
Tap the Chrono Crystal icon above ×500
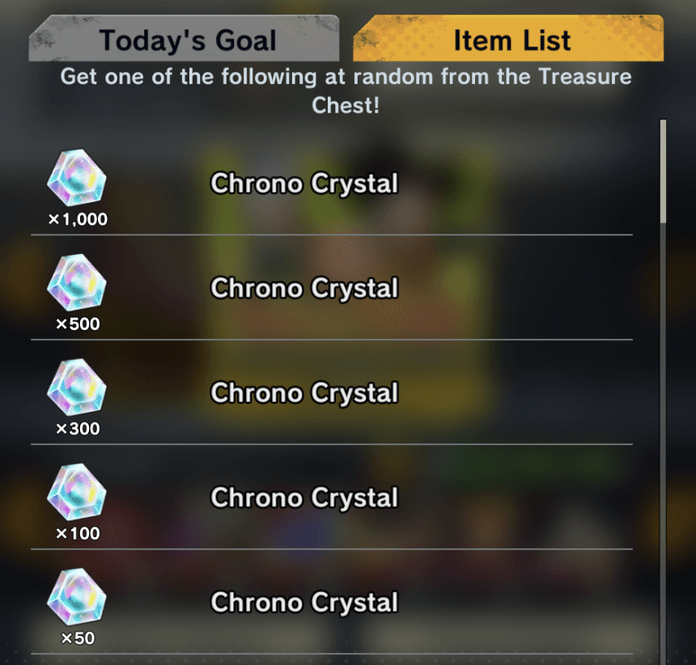tap(77, 287)
